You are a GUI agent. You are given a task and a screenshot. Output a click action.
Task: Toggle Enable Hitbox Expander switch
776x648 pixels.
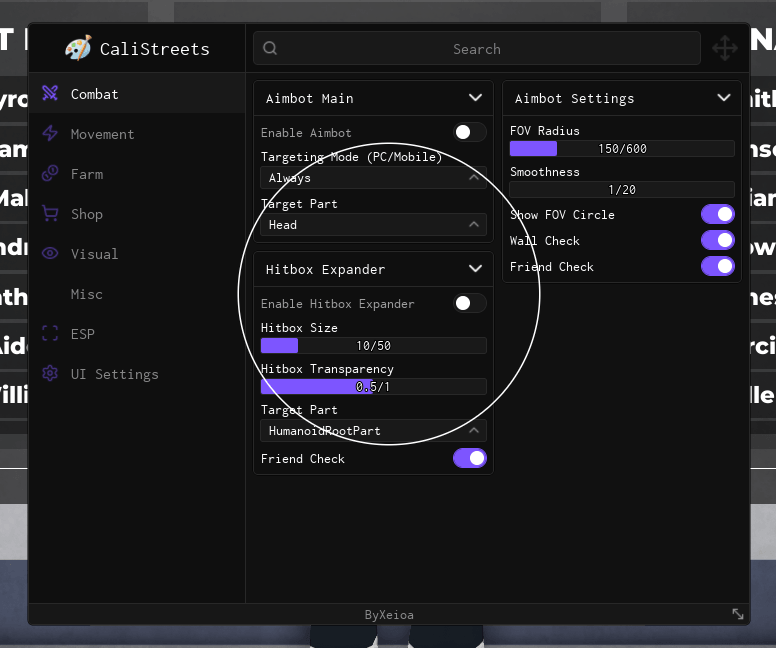tap(470, 303)
